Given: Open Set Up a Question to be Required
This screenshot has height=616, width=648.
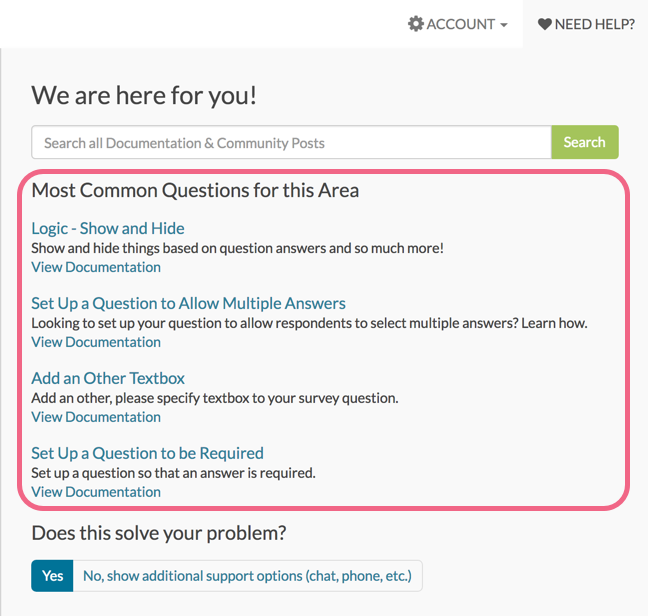Looking at the screenshot, I should 147,453.
